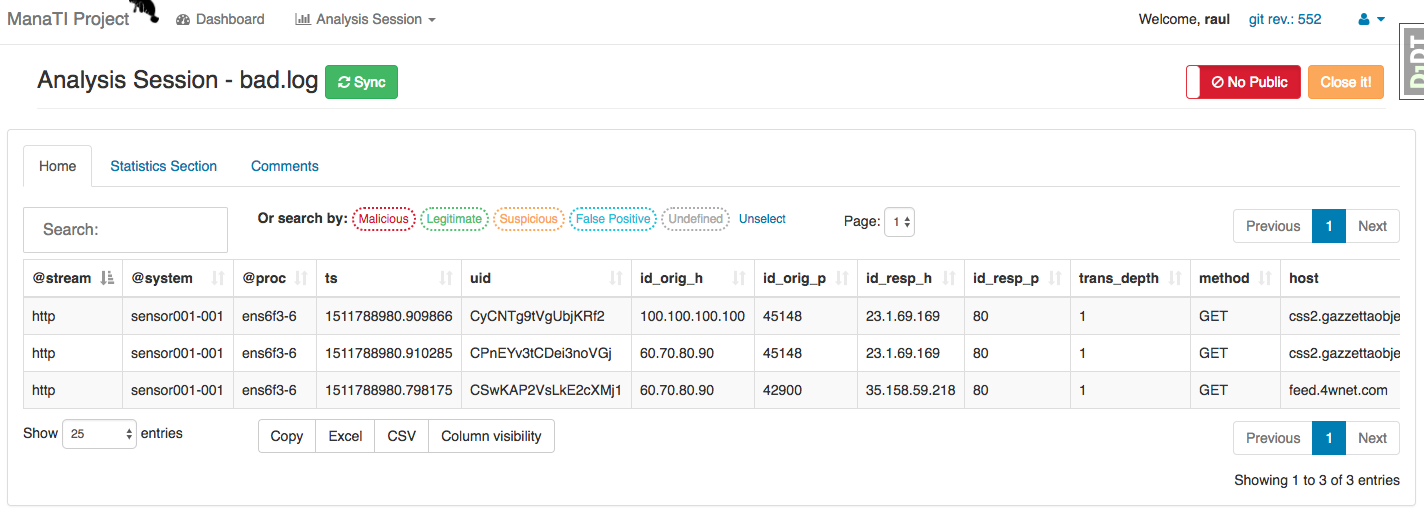Filter by the Malicious label

click(384, 219)
